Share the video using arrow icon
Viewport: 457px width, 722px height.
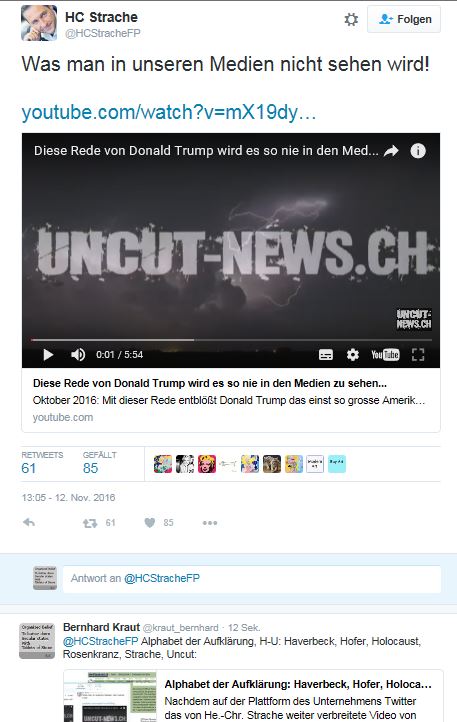click(x=391, y=151)
